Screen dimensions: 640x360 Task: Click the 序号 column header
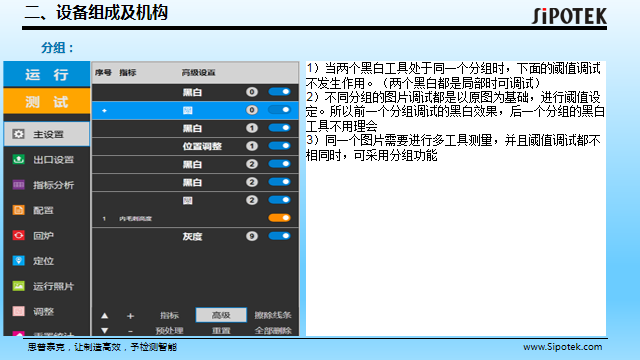(103, 73)
